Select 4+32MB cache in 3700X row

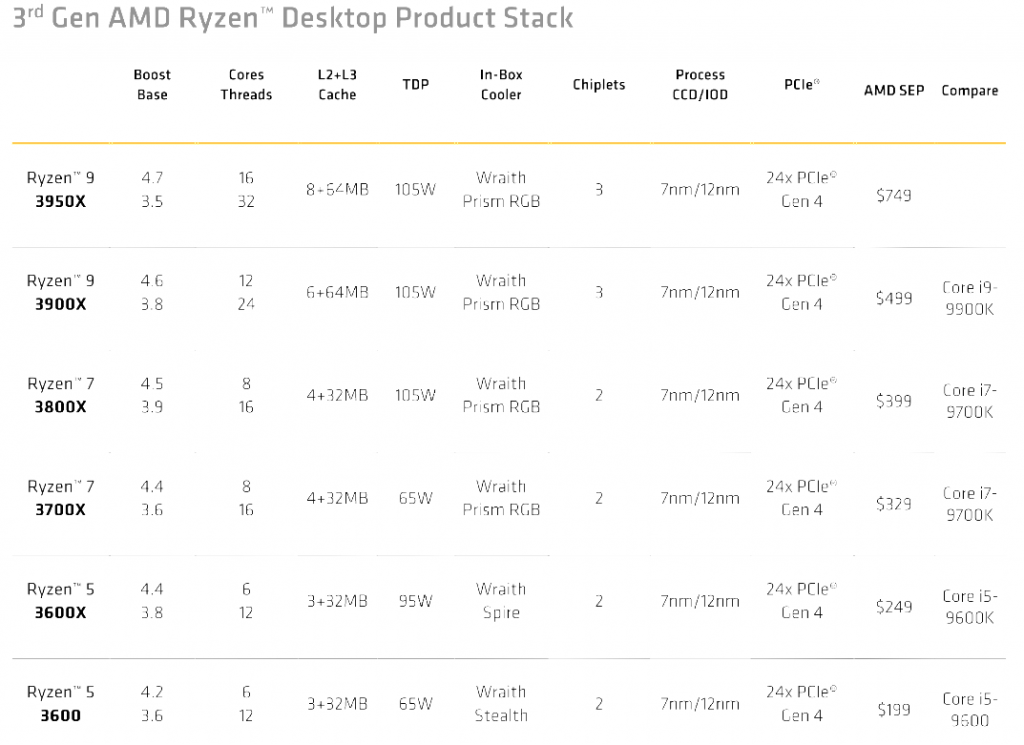337,498
